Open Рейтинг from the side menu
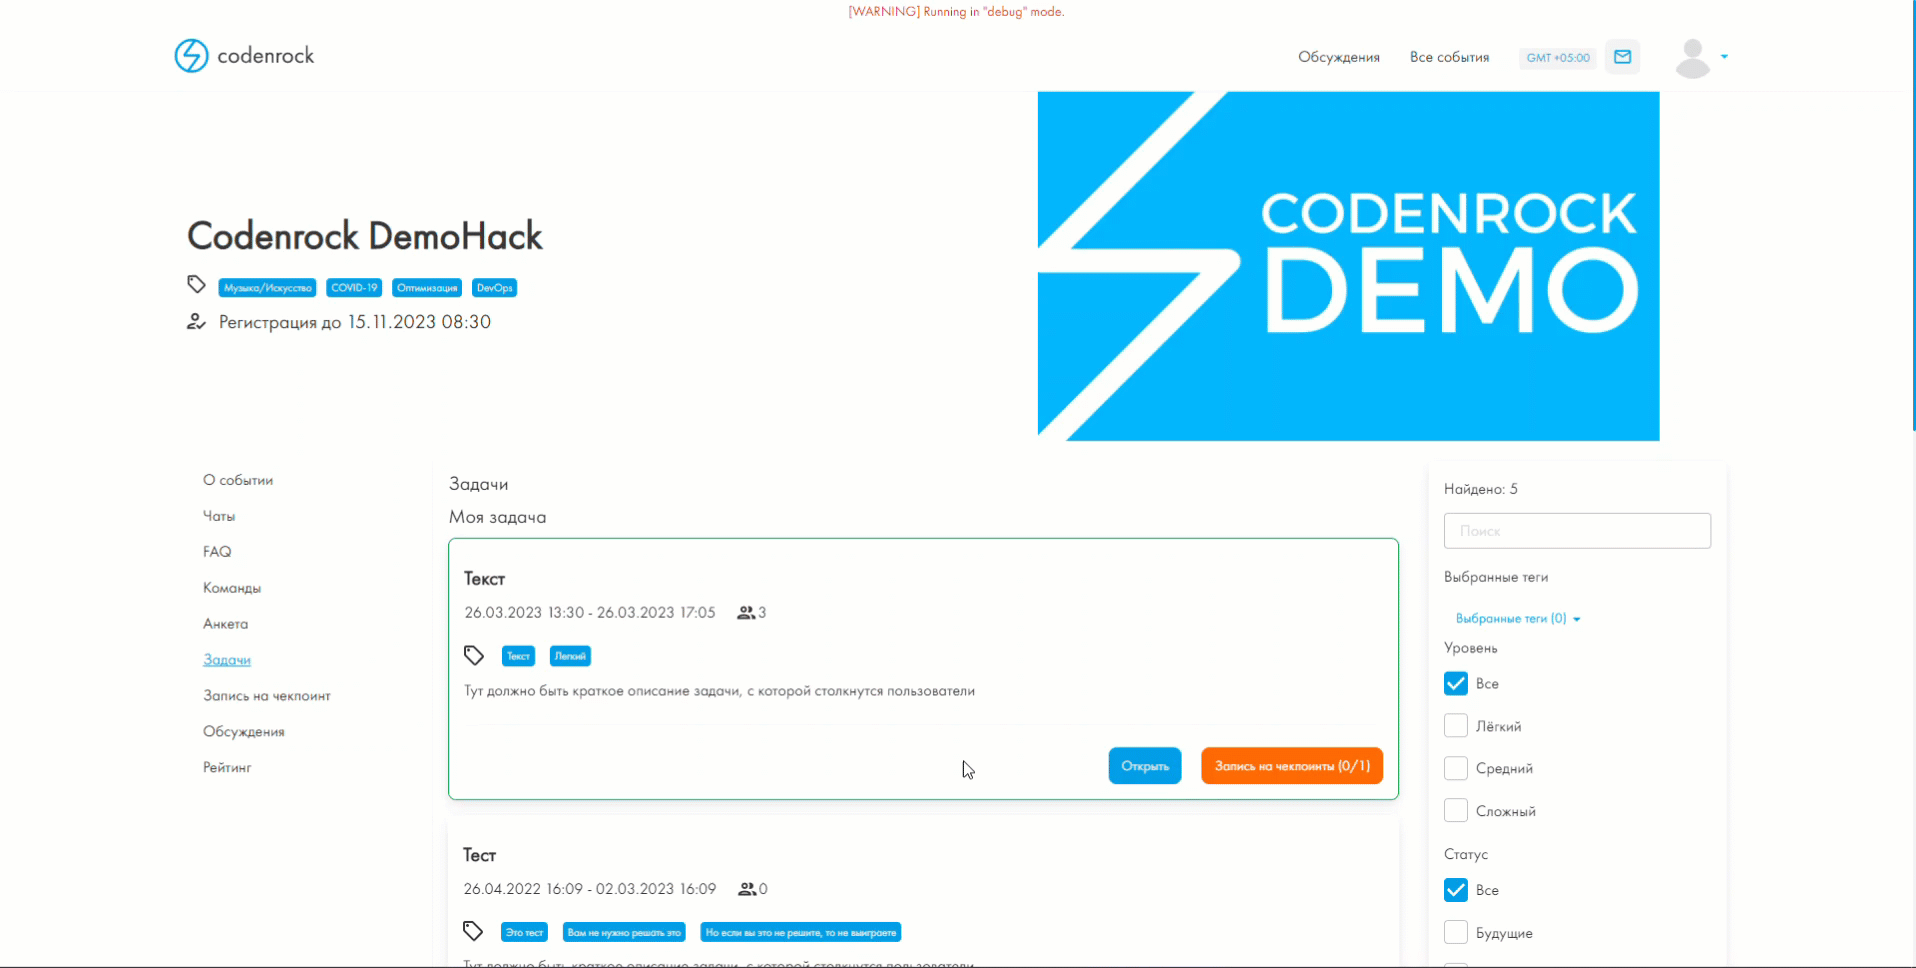Image resolution: width=1916 pixels, height=968 pixels. pyautogui.click(x=227, y=768)
